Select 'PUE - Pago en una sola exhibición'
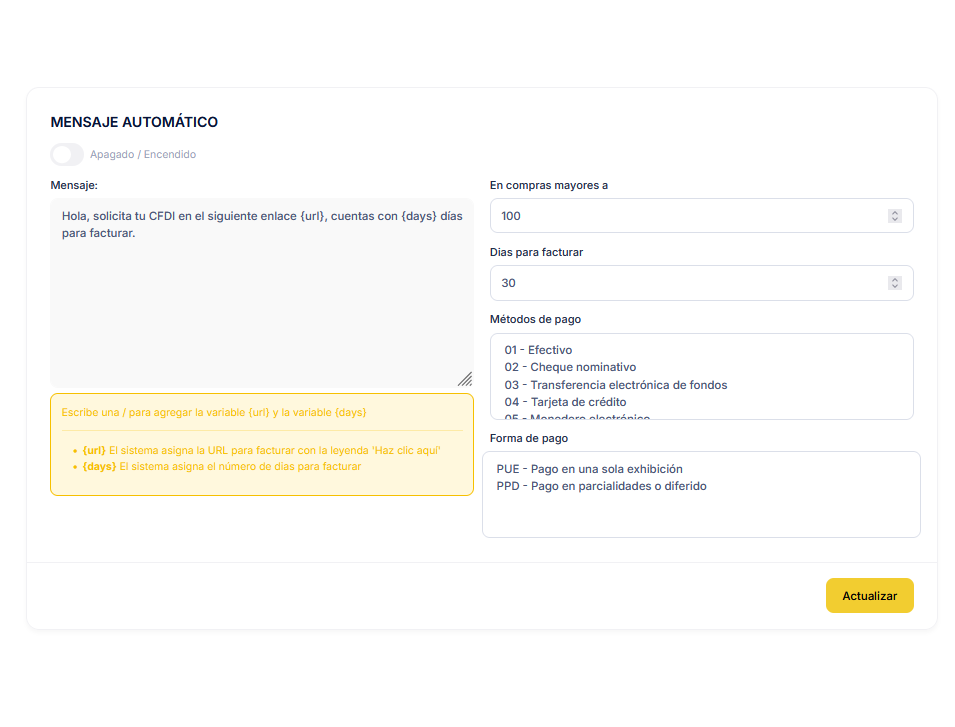 click(x=589, y=469)
